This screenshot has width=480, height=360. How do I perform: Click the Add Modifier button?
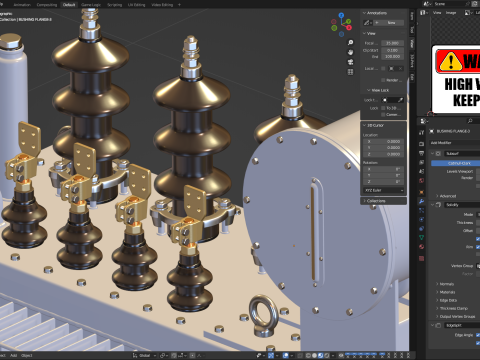coord(455,143)
